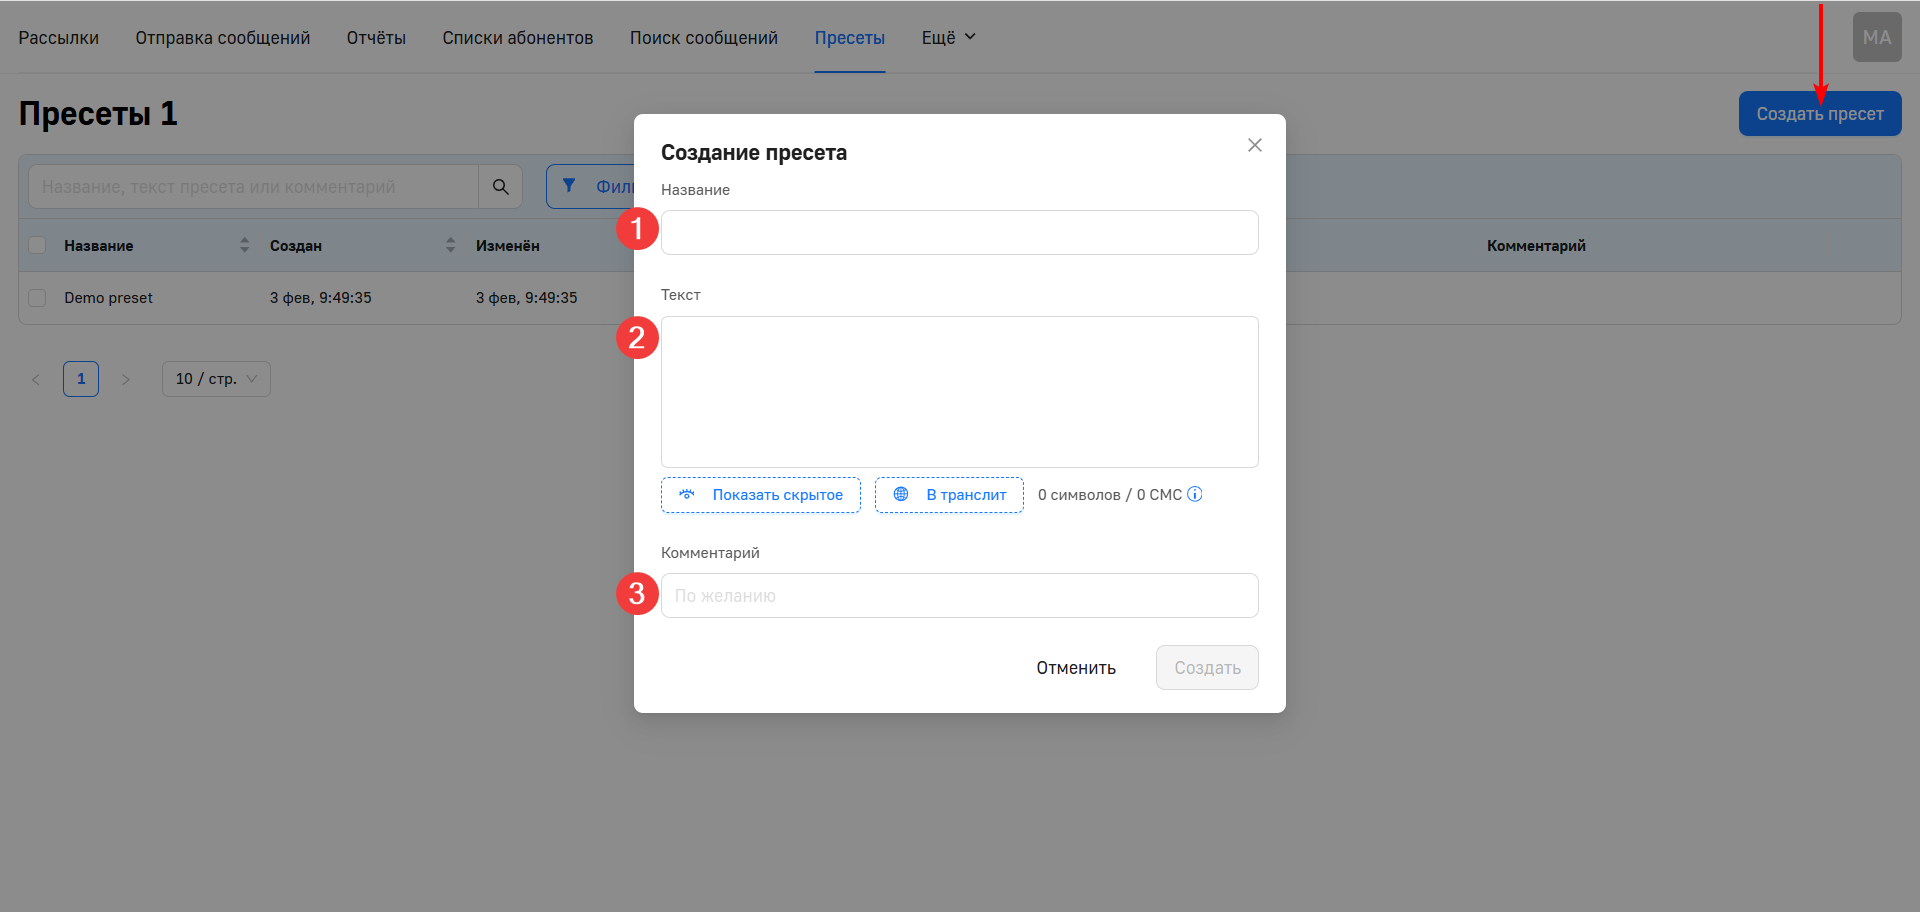Go to next page arrow
Viewport: 1920px width, 912px height.
pyautogui.click(x=126, y=379)
